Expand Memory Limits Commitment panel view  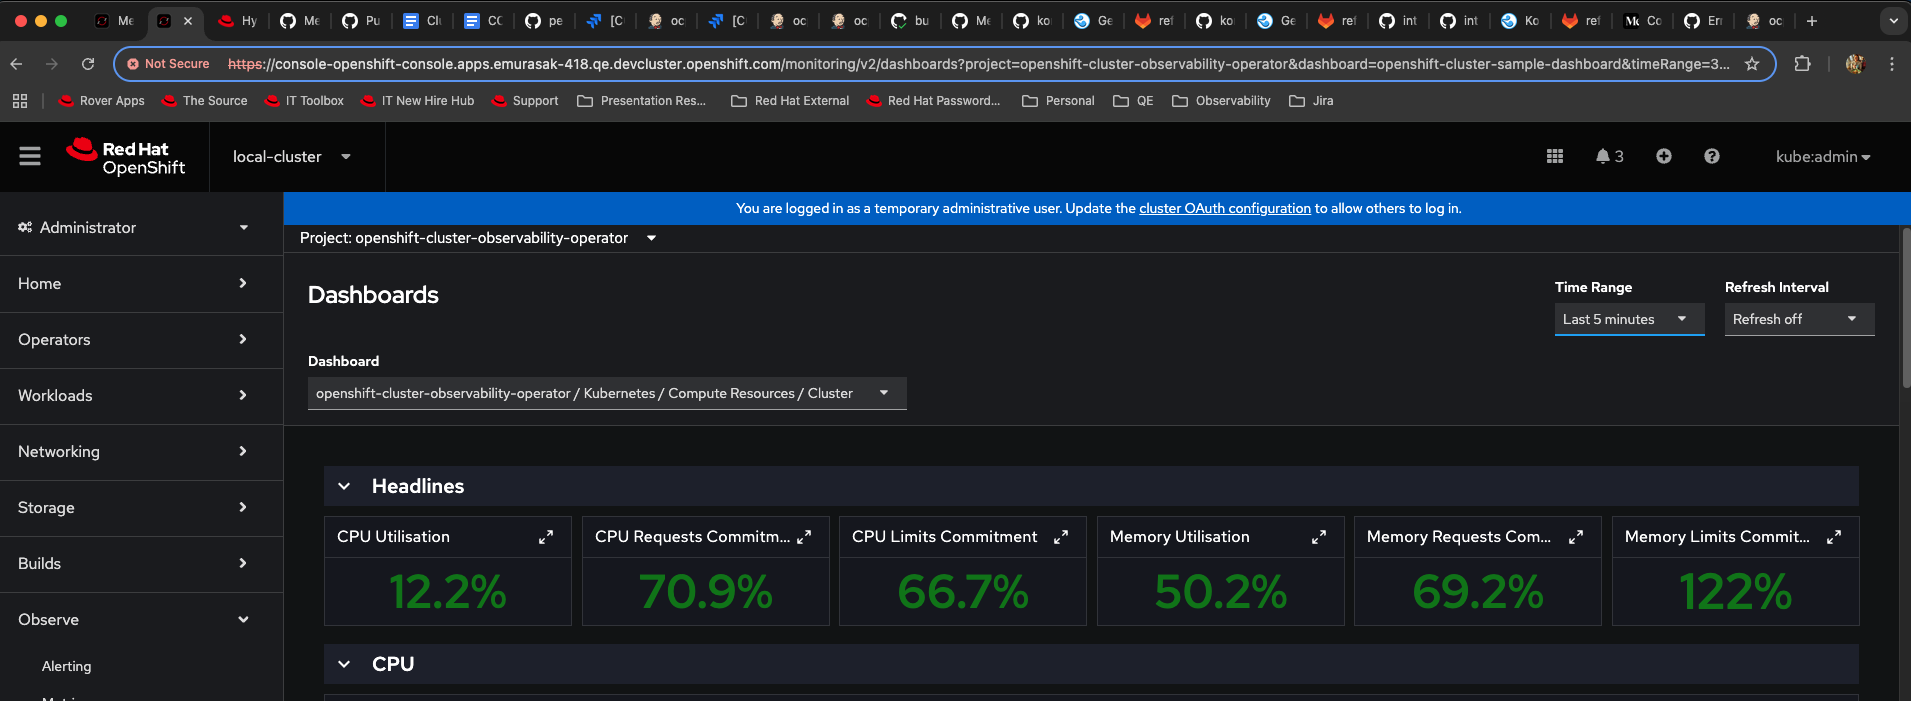pyautogui.click(x=1833, y=537)
